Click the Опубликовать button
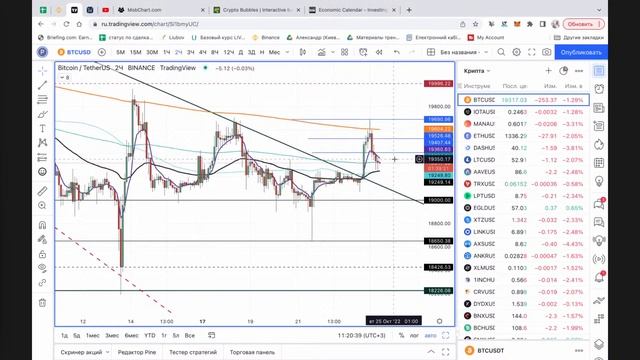The image size is (640, 360). tap(581, 52)
